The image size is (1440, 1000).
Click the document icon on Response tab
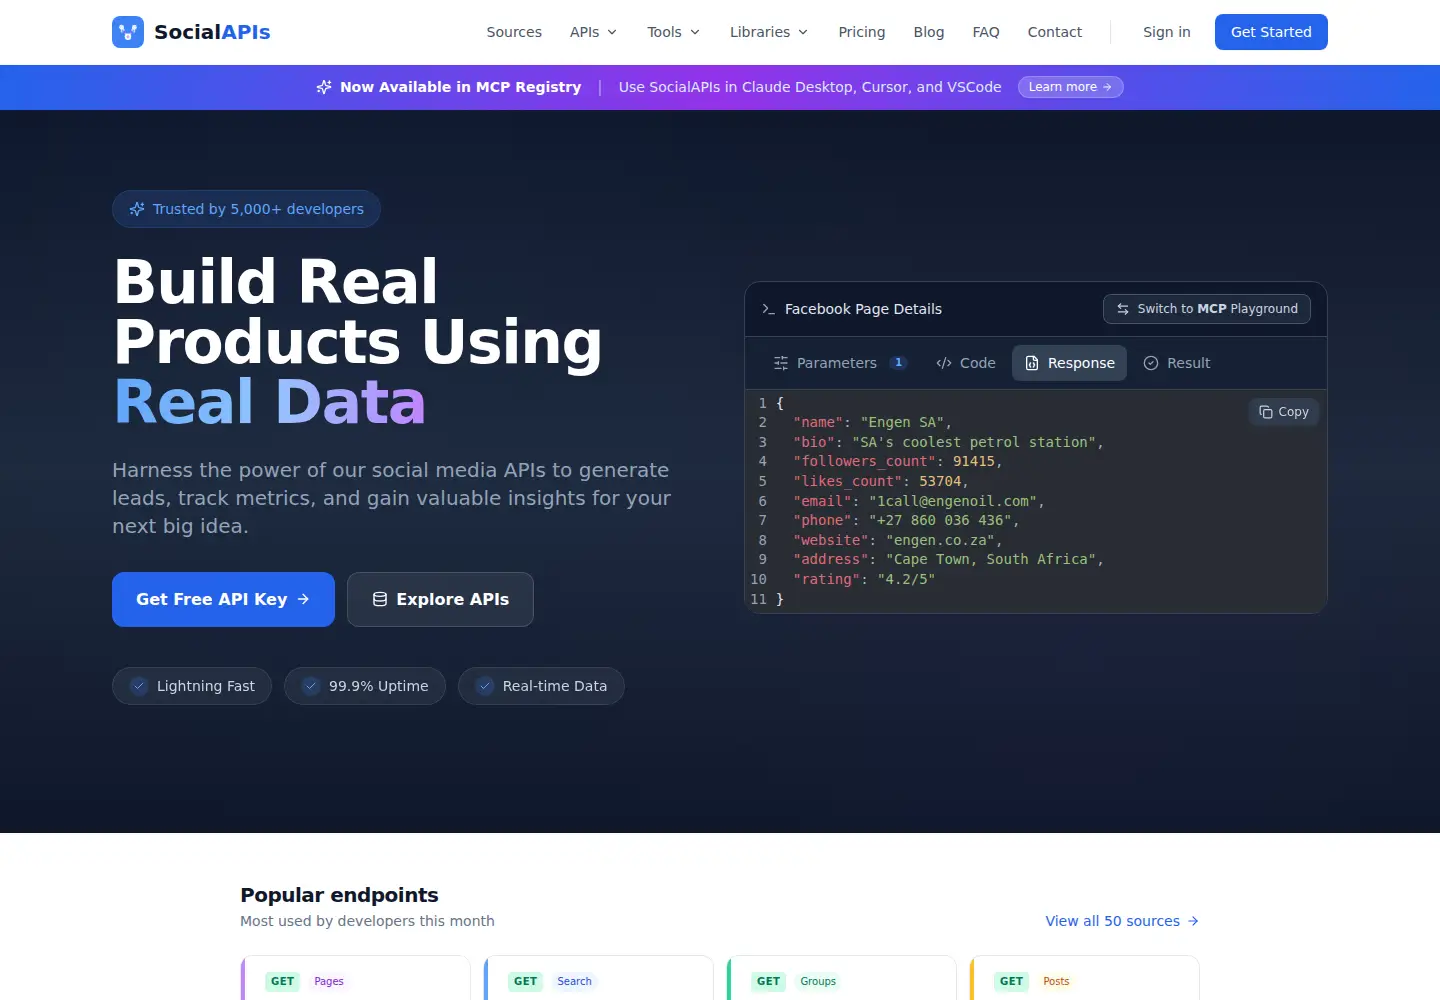1032,363
